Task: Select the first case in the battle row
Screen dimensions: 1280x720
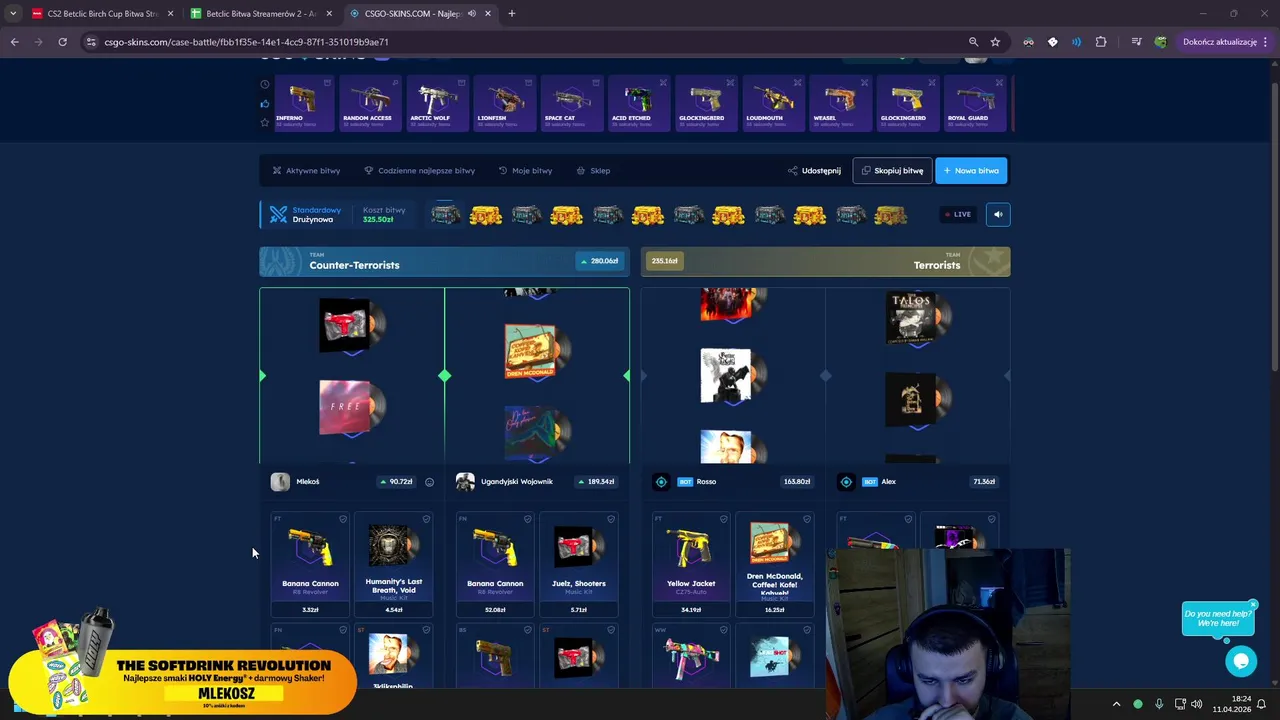Action: (446, 215)
